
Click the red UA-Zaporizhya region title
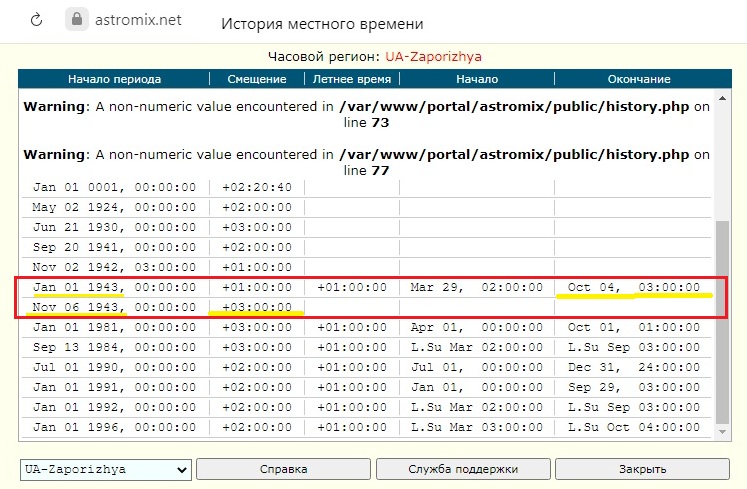[440, 57]
